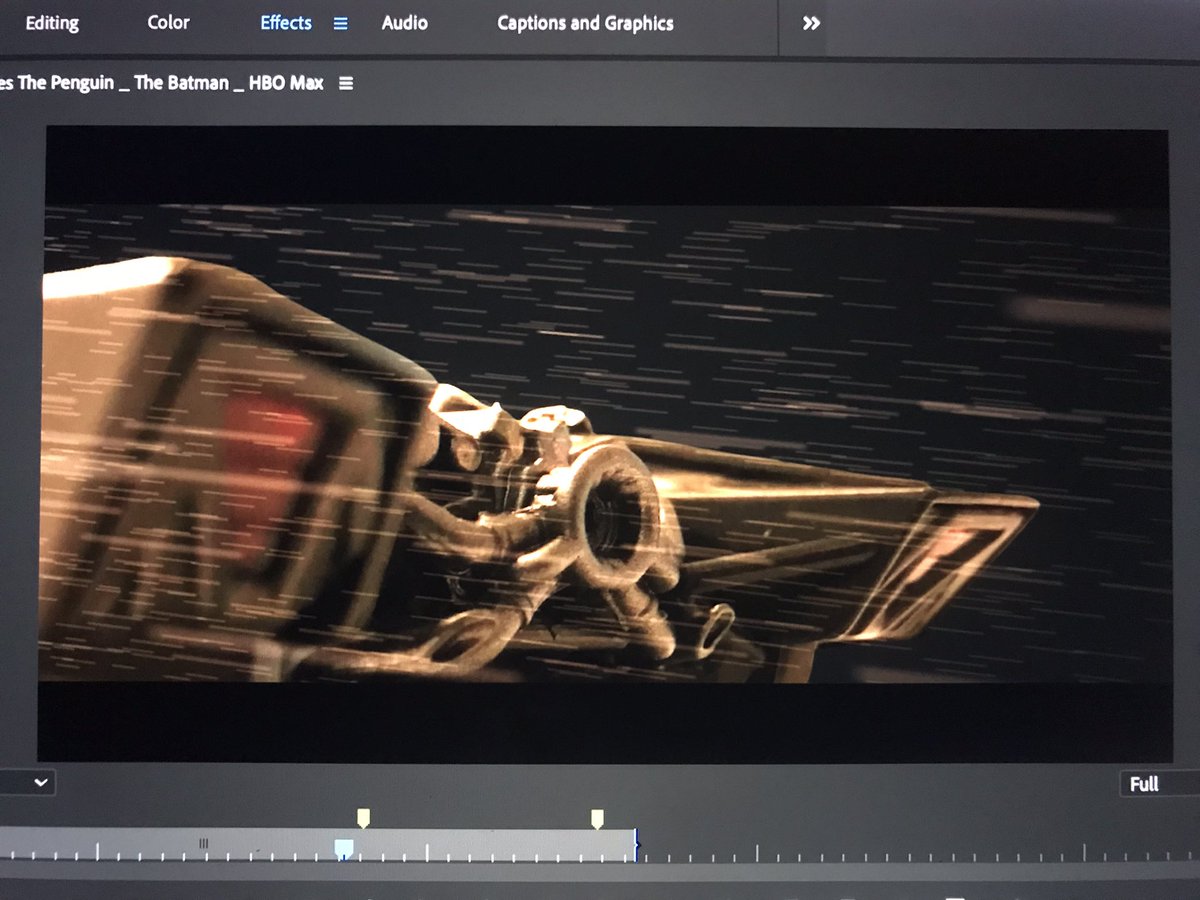The width and height of the screenshot is (1200, 900).
Task: Open the Full playback resolution dropdown
Action: (x=1159, y=784)
